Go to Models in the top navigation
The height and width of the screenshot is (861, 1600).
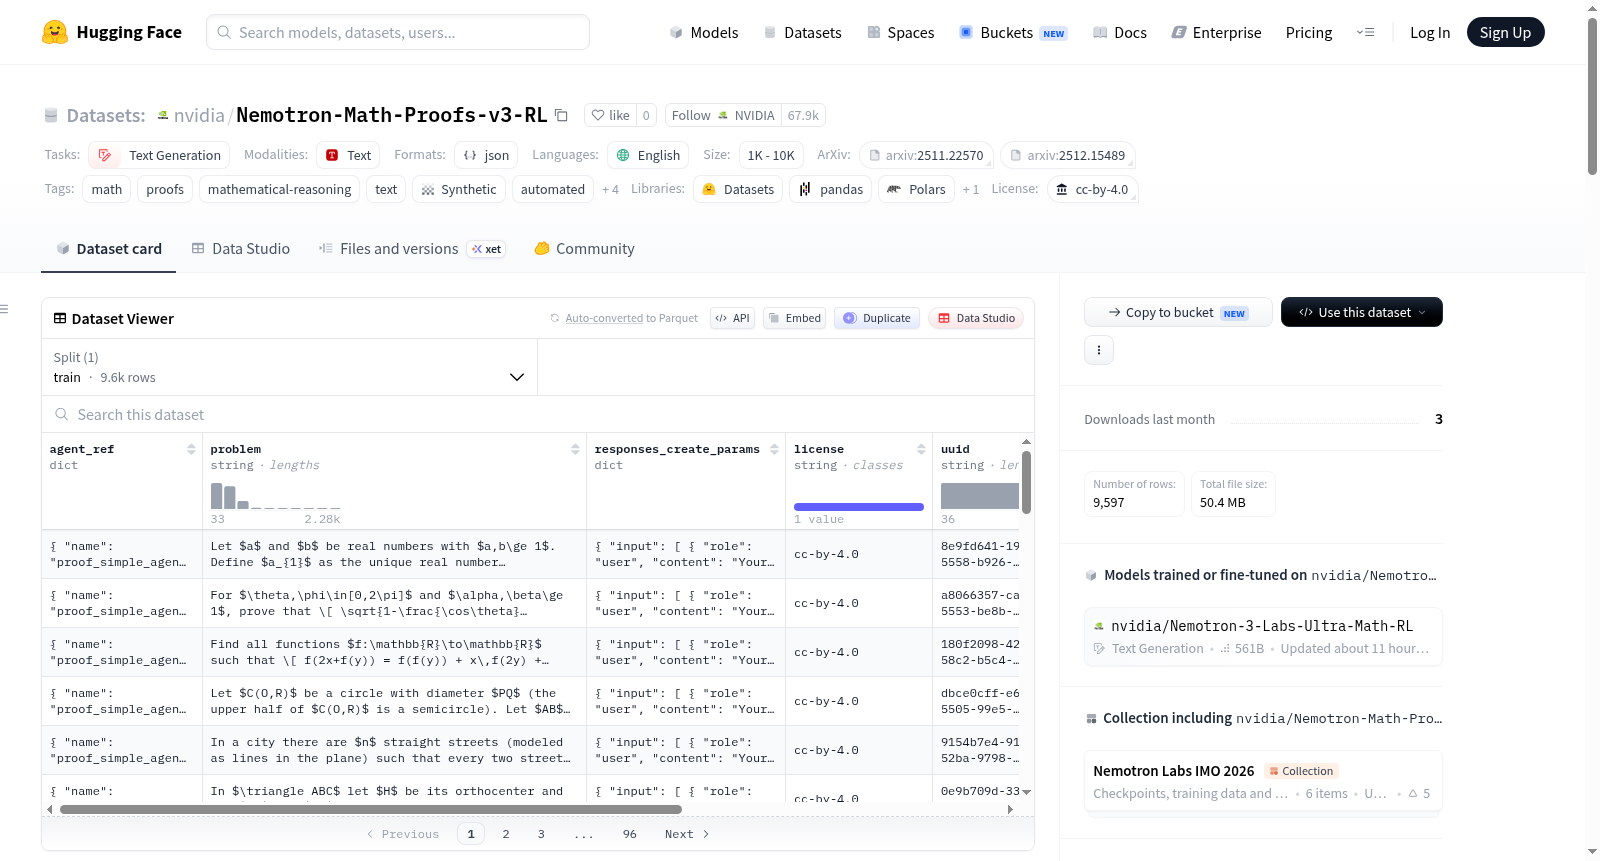704,32
